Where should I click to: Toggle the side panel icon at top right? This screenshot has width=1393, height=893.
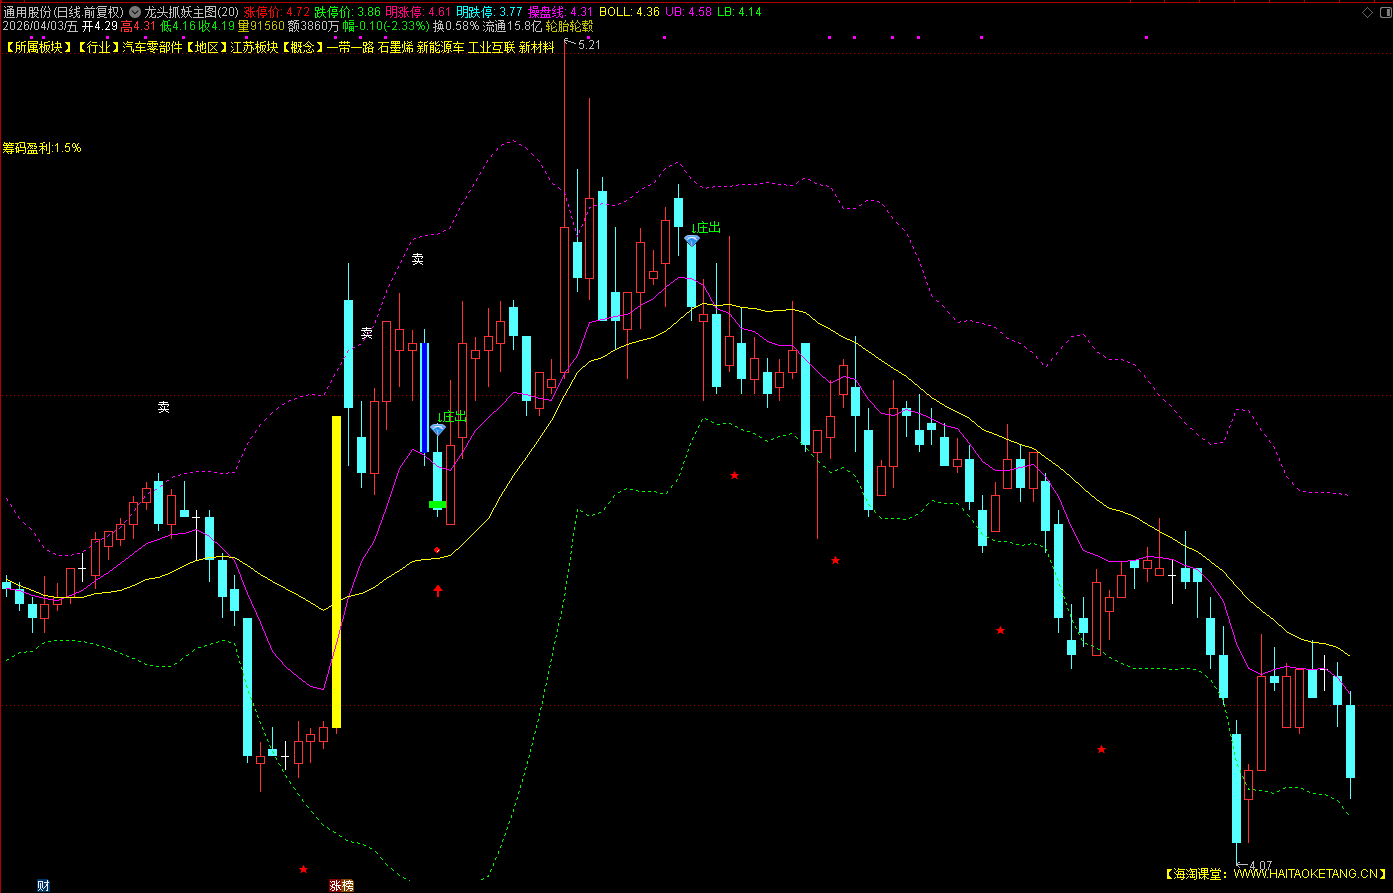click(x=1384, y=11)
